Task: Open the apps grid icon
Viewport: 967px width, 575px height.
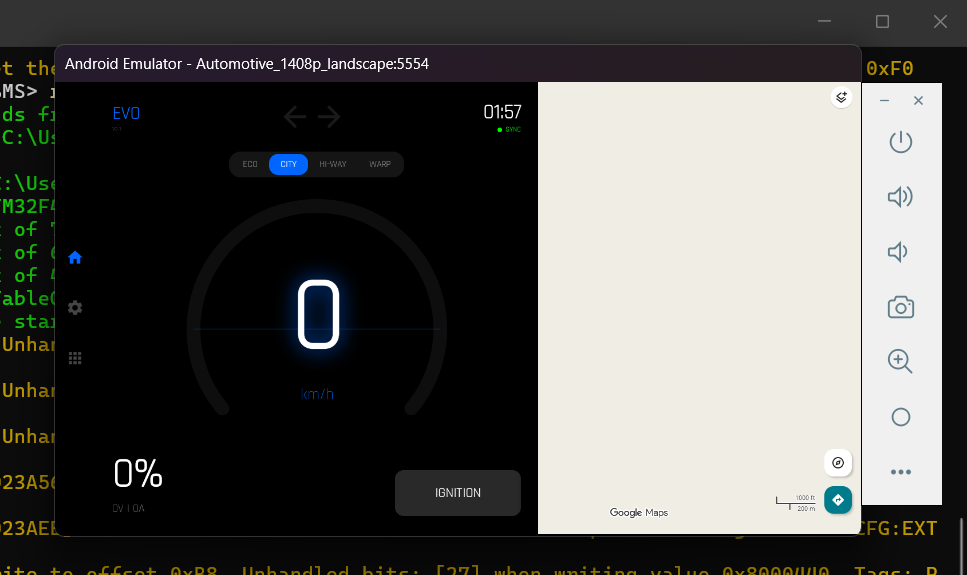Action: [x=75, y=358]
